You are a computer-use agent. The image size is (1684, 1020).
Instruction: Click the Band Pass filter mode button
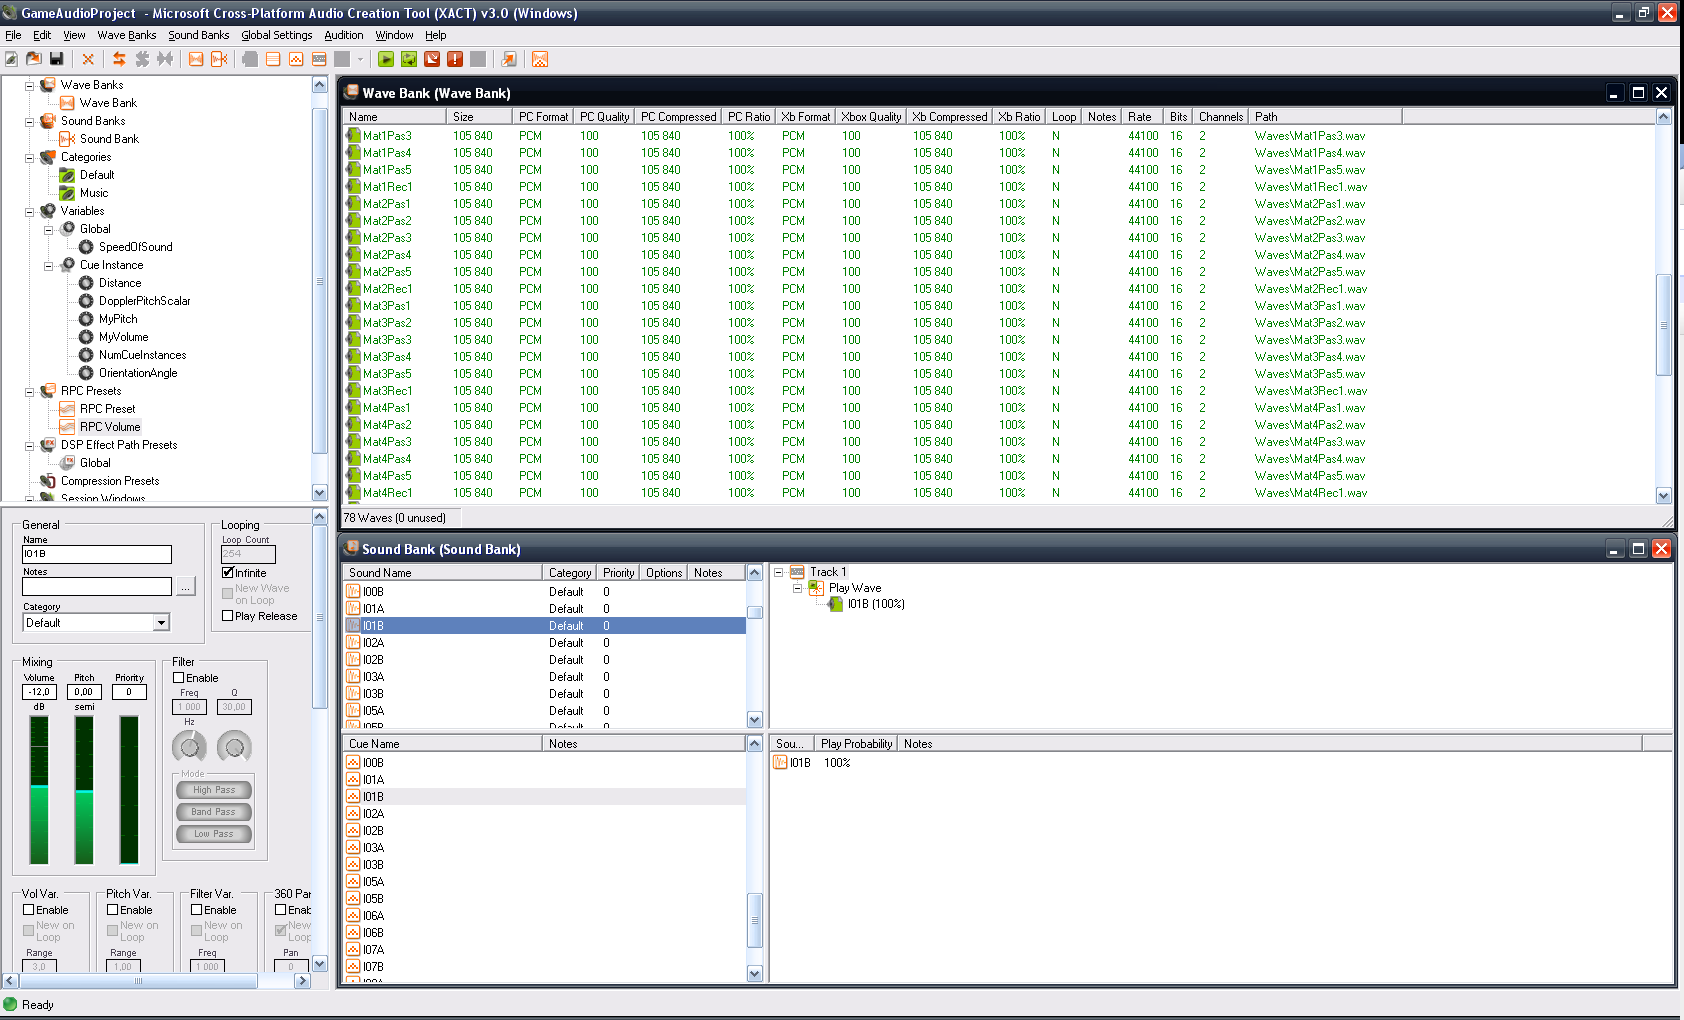(x=214, y=812)
